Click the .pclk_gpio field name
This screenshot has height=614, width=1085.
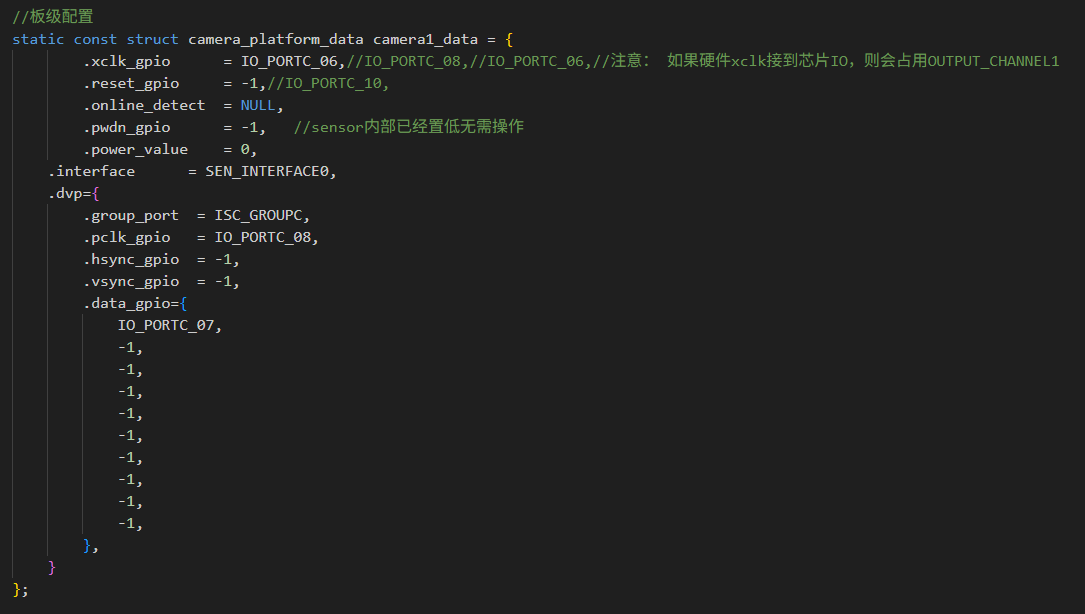[127, 237]
